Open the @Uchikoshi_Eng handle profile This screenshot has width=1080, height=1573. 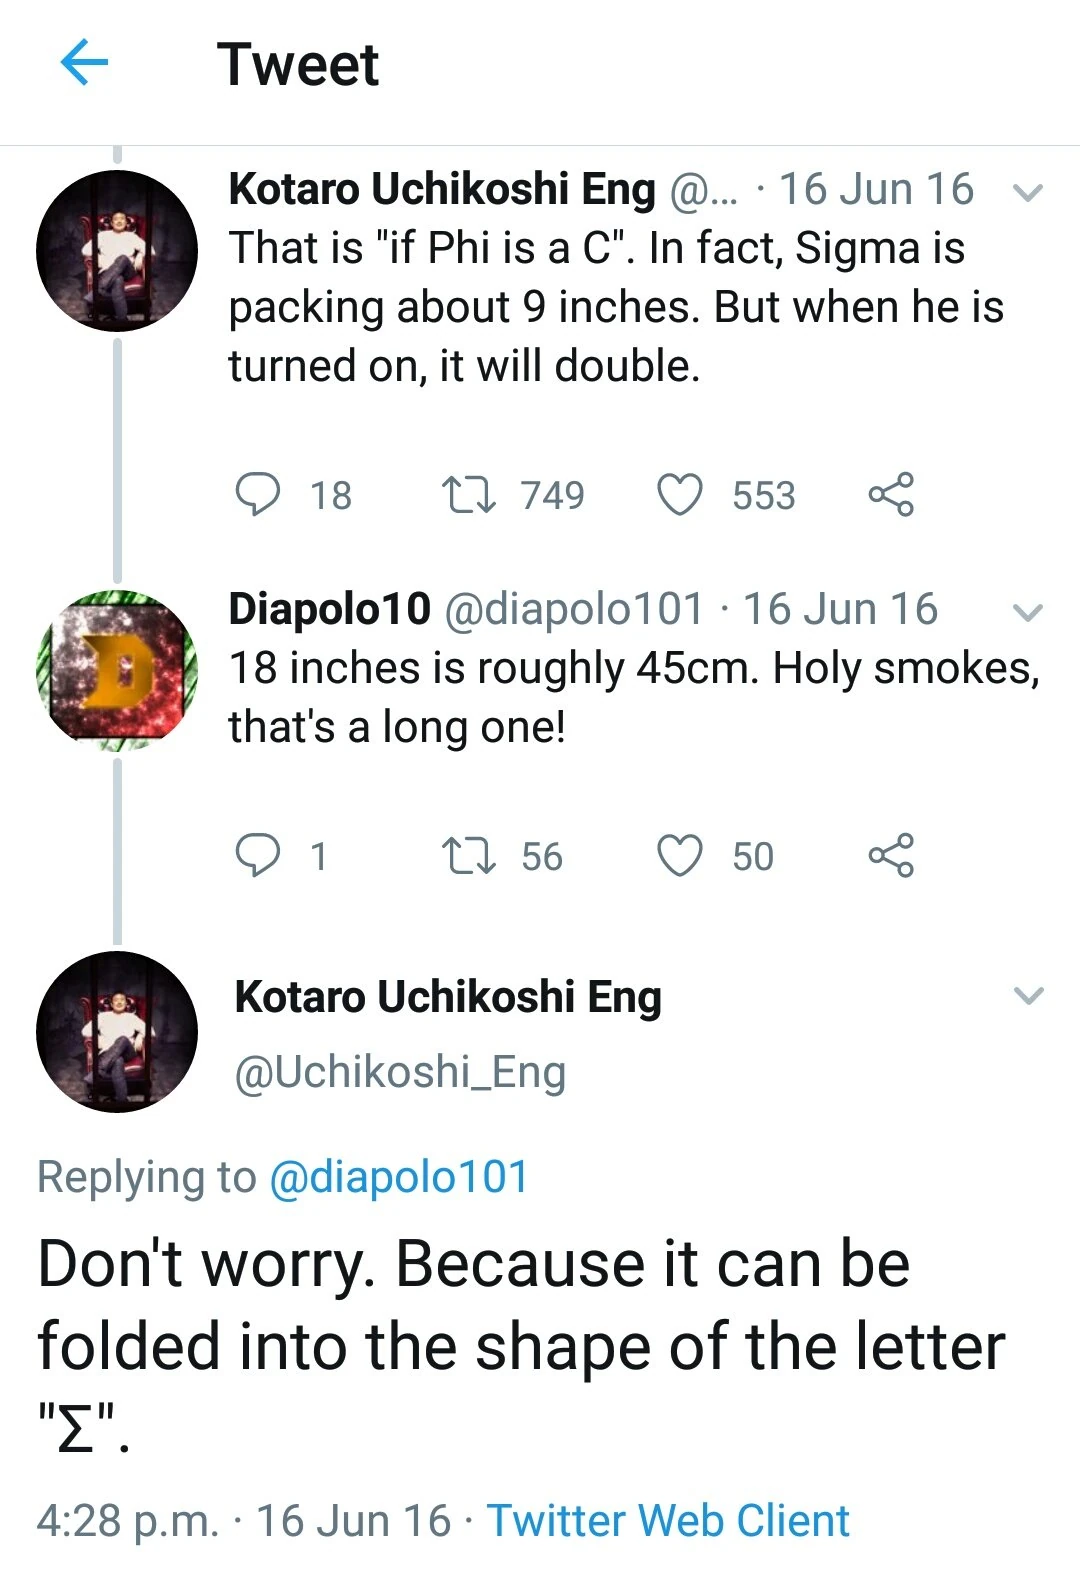pos(400,1072)
